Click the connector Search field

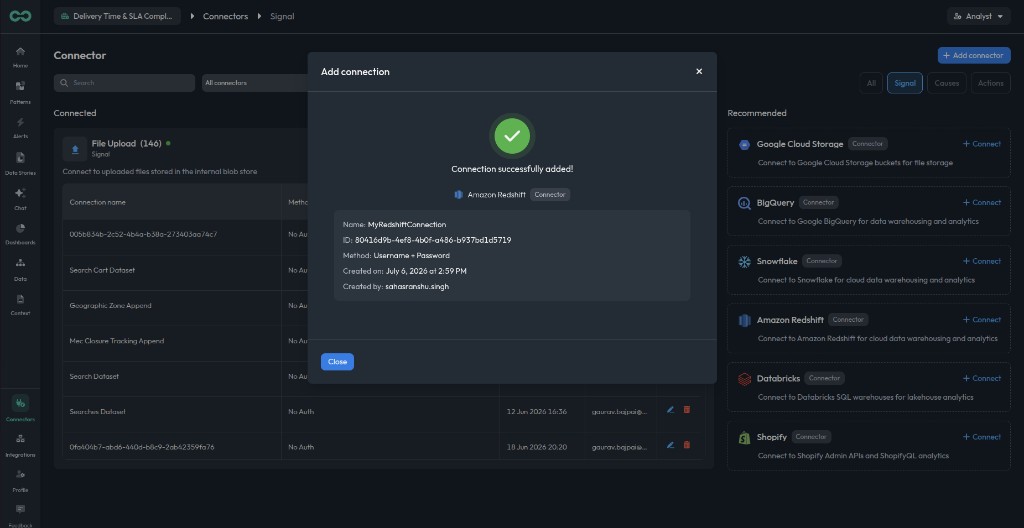pyautogui.click(x=124, y=83)
